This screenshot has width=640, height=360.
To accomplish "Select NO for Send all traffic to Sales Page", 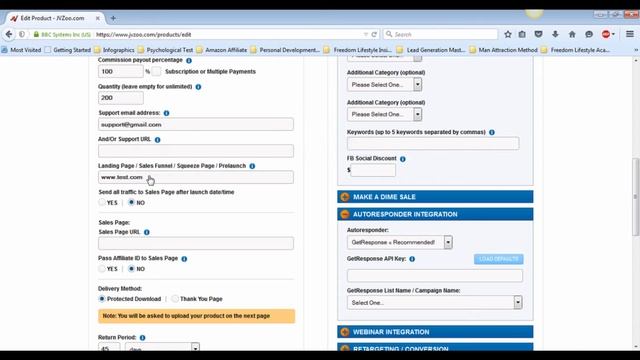I will tap(131, 202).
